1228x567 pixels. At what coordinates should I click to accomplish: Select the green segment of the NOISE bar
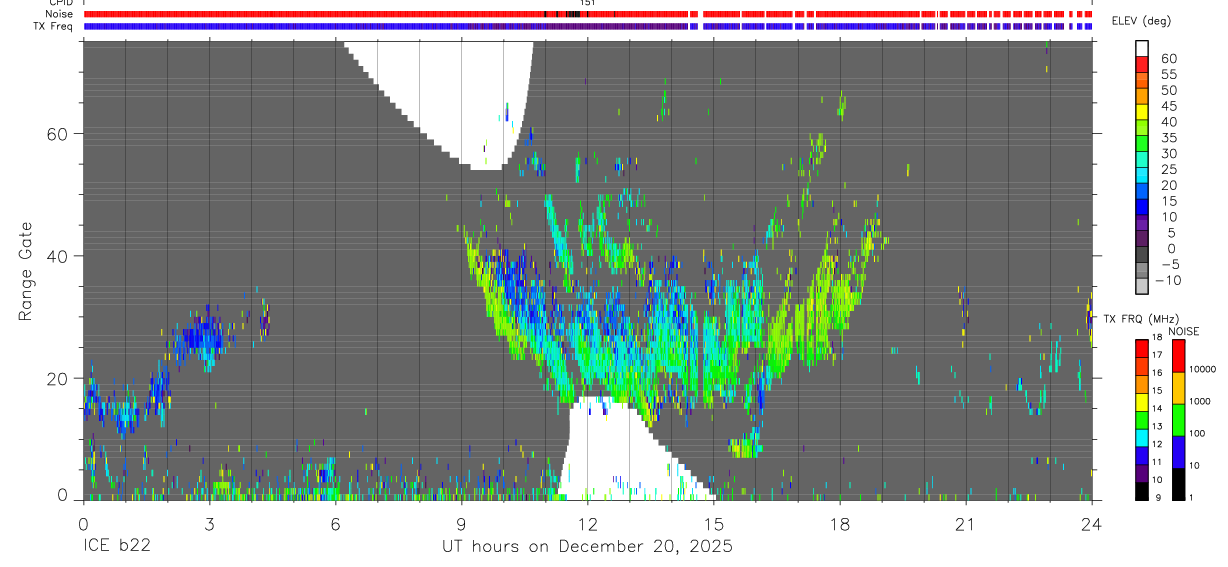(x=1178, y=420)
